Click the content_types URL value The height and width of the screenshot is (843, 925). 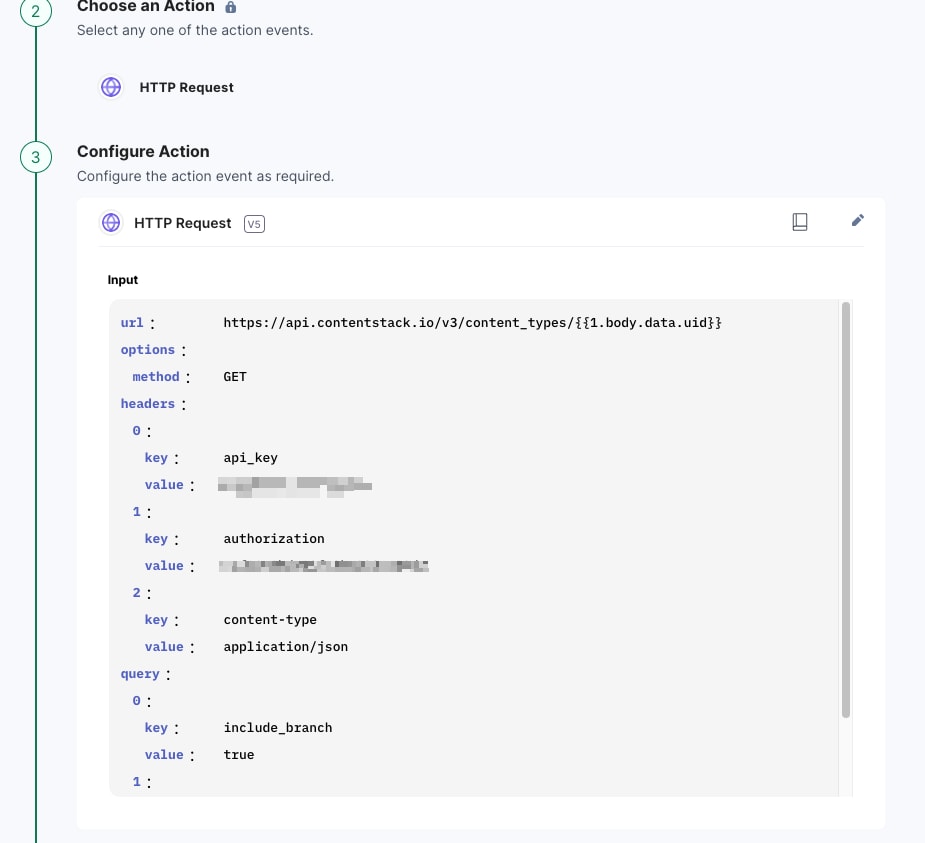[x=472, y=323]
